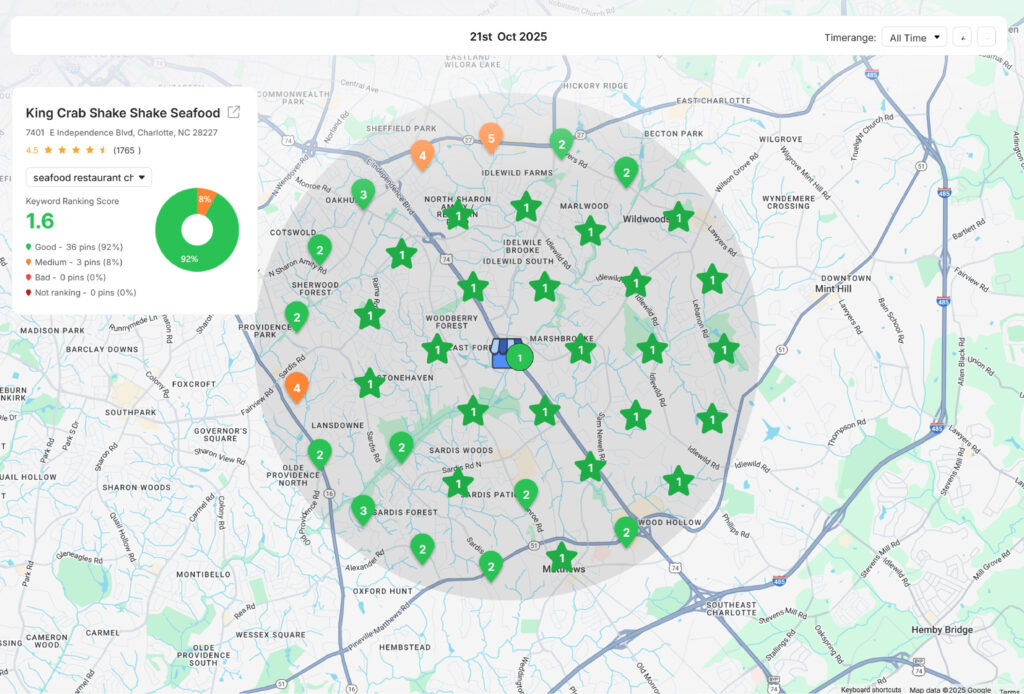Open the All Time timerange dropdown
Image resolution: width=1024 pixels, height=694 pixels.
[x=914, y=37]
